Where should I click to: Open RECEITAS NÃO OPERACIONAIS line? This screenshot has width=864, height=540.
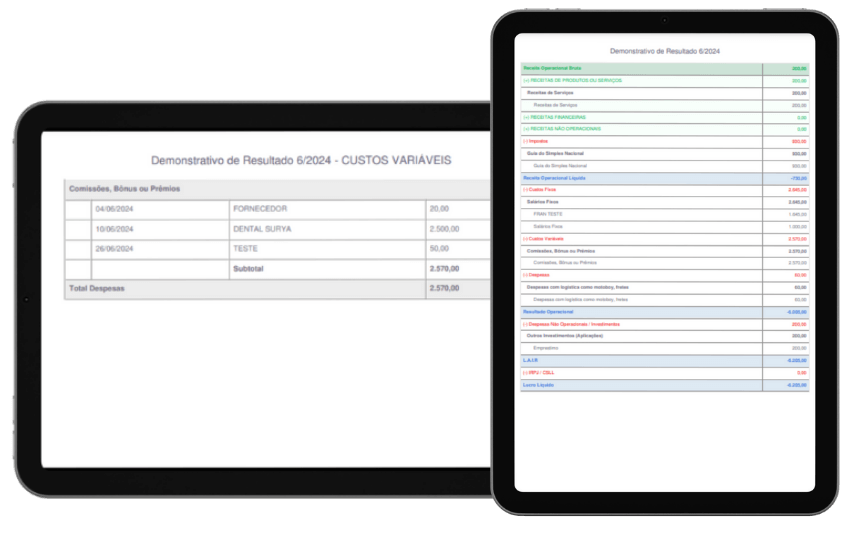tap(565, 129)
